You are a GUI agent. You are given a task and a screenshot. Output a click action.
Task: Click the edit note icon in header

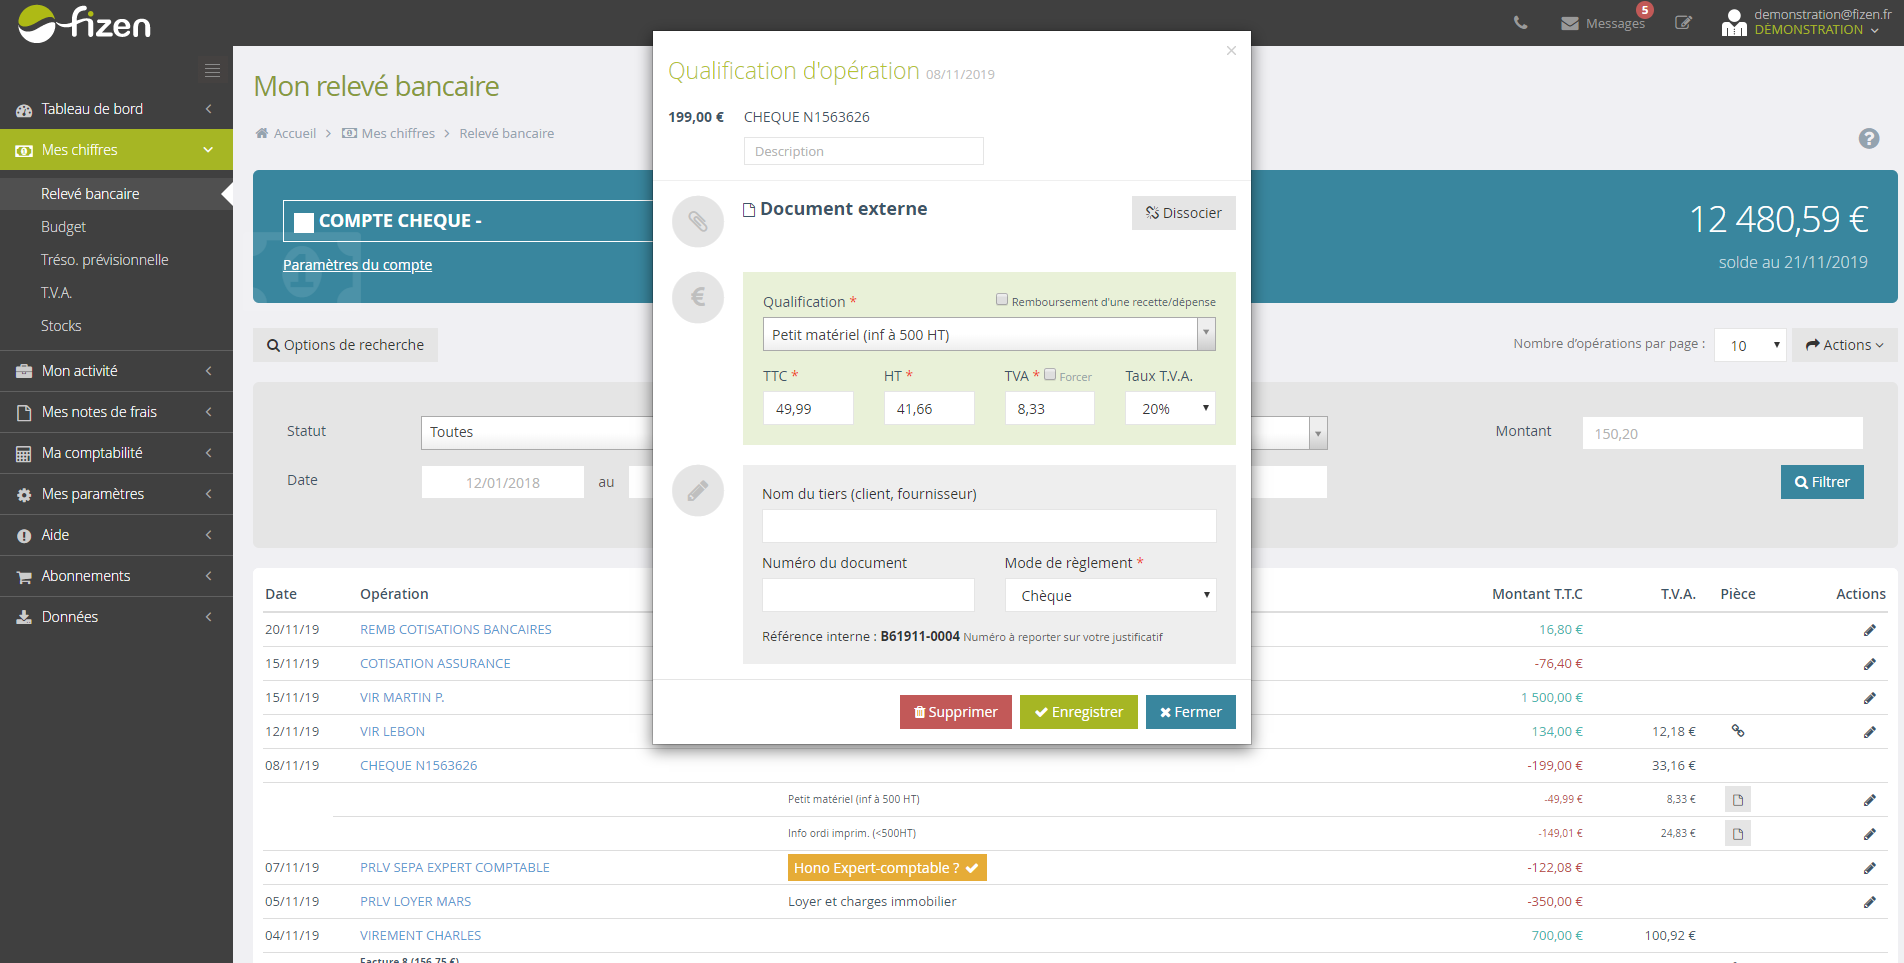(1683, 23)
